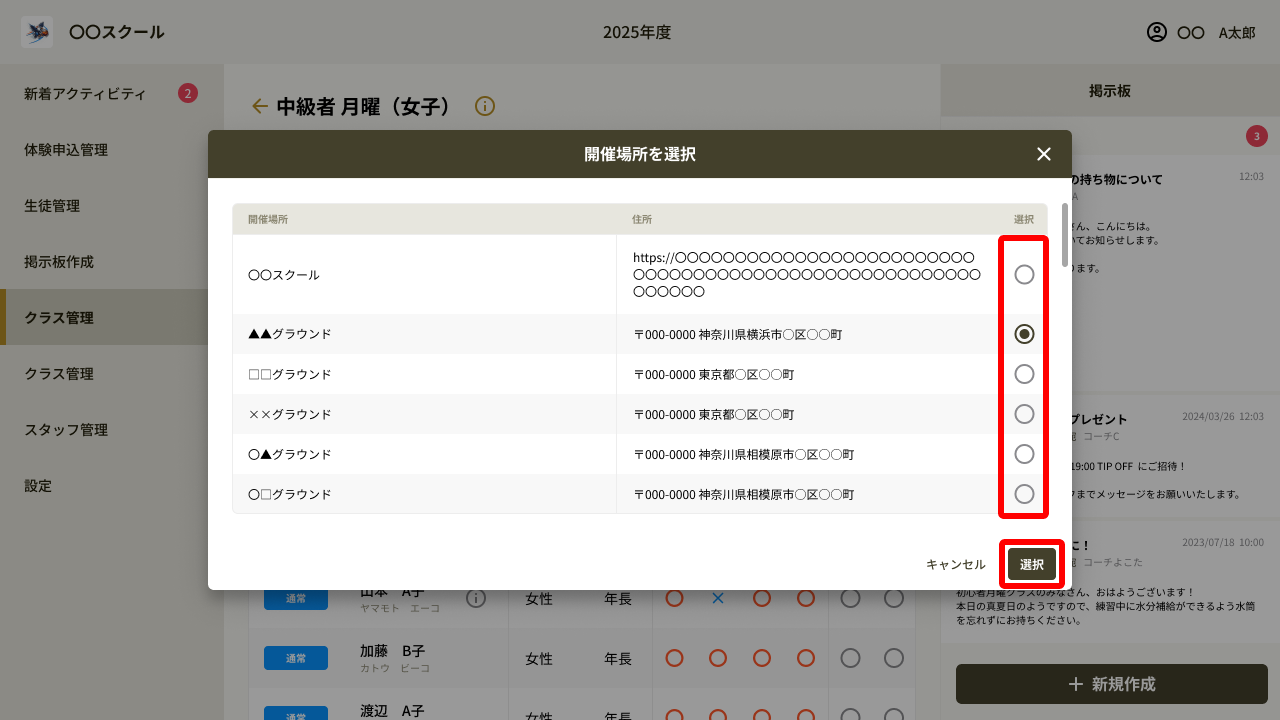Click the user account icon in header

pyautogui.click(x=1157, y=32)
